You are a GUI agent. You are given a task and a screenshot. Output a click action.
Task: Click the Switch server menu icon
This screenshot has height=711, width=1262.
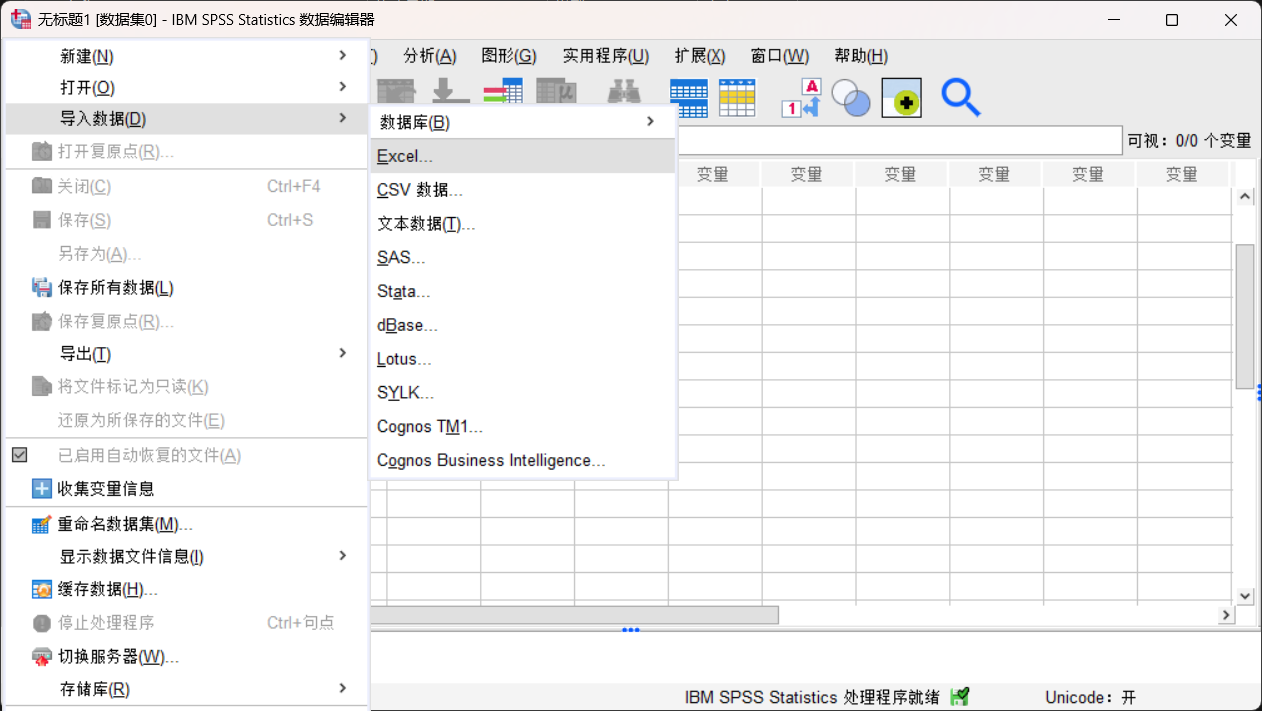click(x=42, y=657)
